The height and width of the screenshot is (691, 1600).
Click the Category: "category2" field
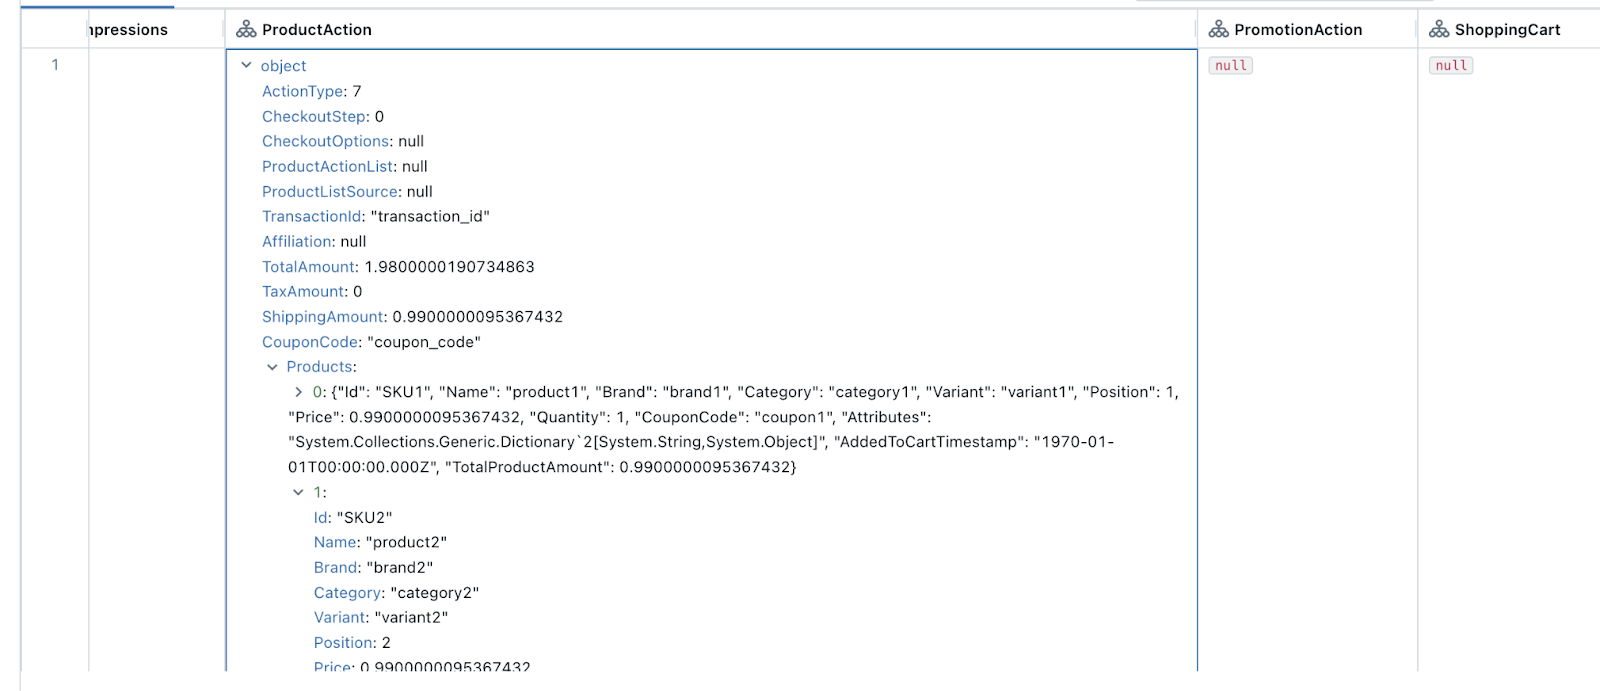click(x=397, y=592)
